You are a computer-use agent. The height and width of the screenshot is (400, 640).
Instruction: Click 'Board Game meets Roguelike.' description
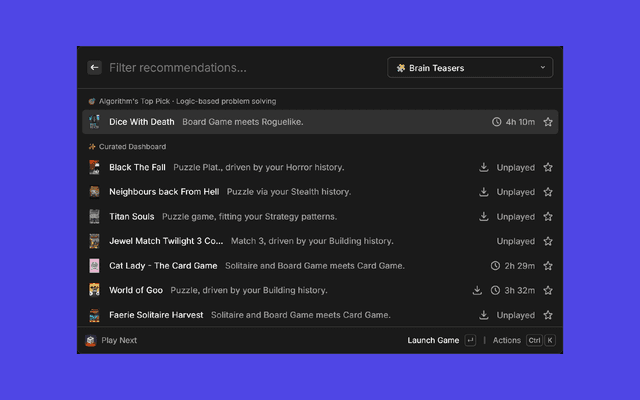tap(243, 122)
